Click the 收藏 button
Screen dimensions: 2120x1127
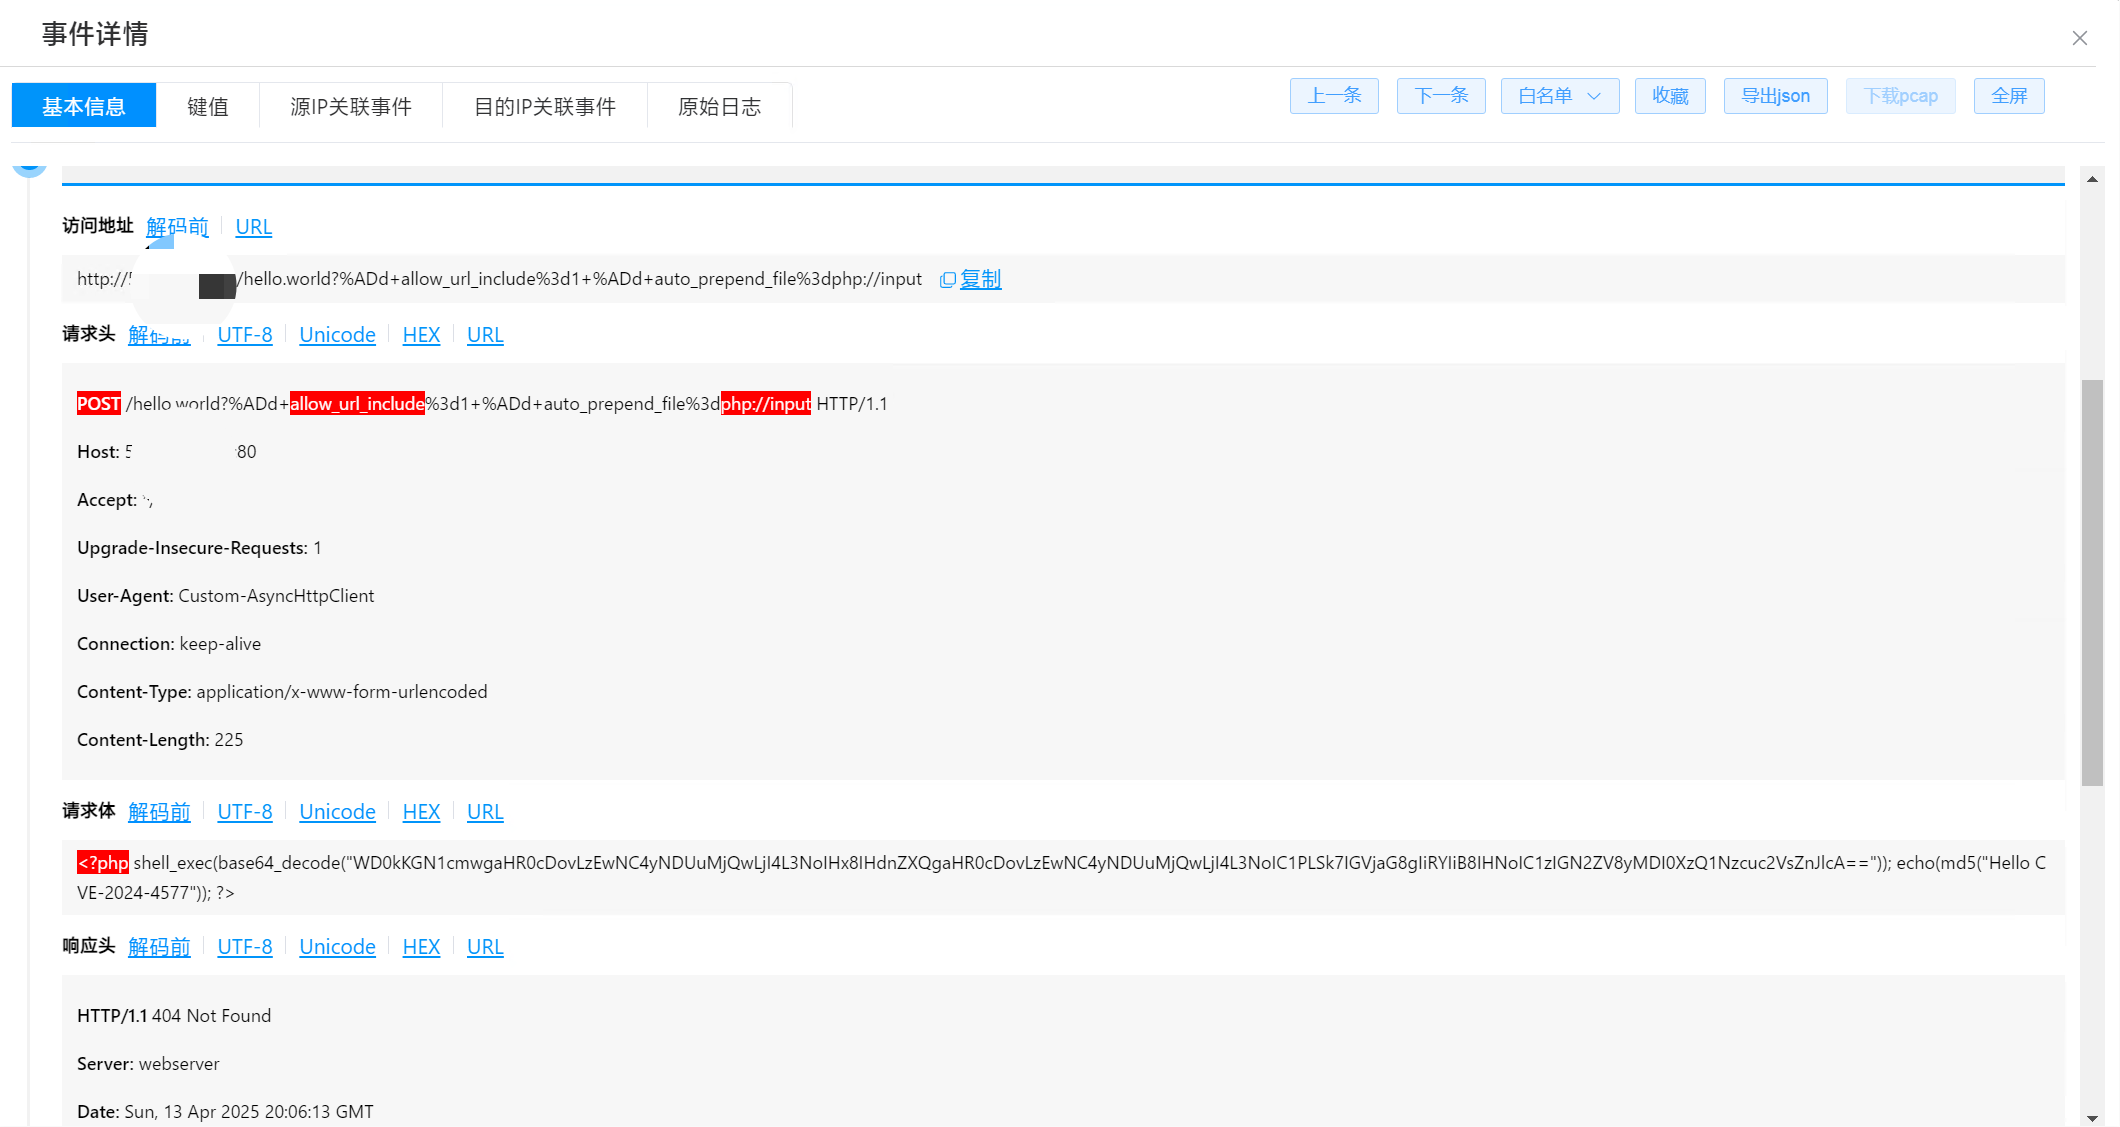[x=1670, y=96]
